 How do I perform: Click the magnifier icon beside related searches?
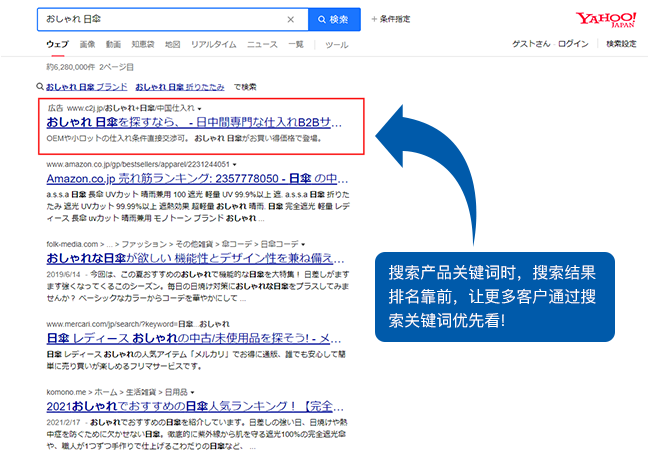40,87
